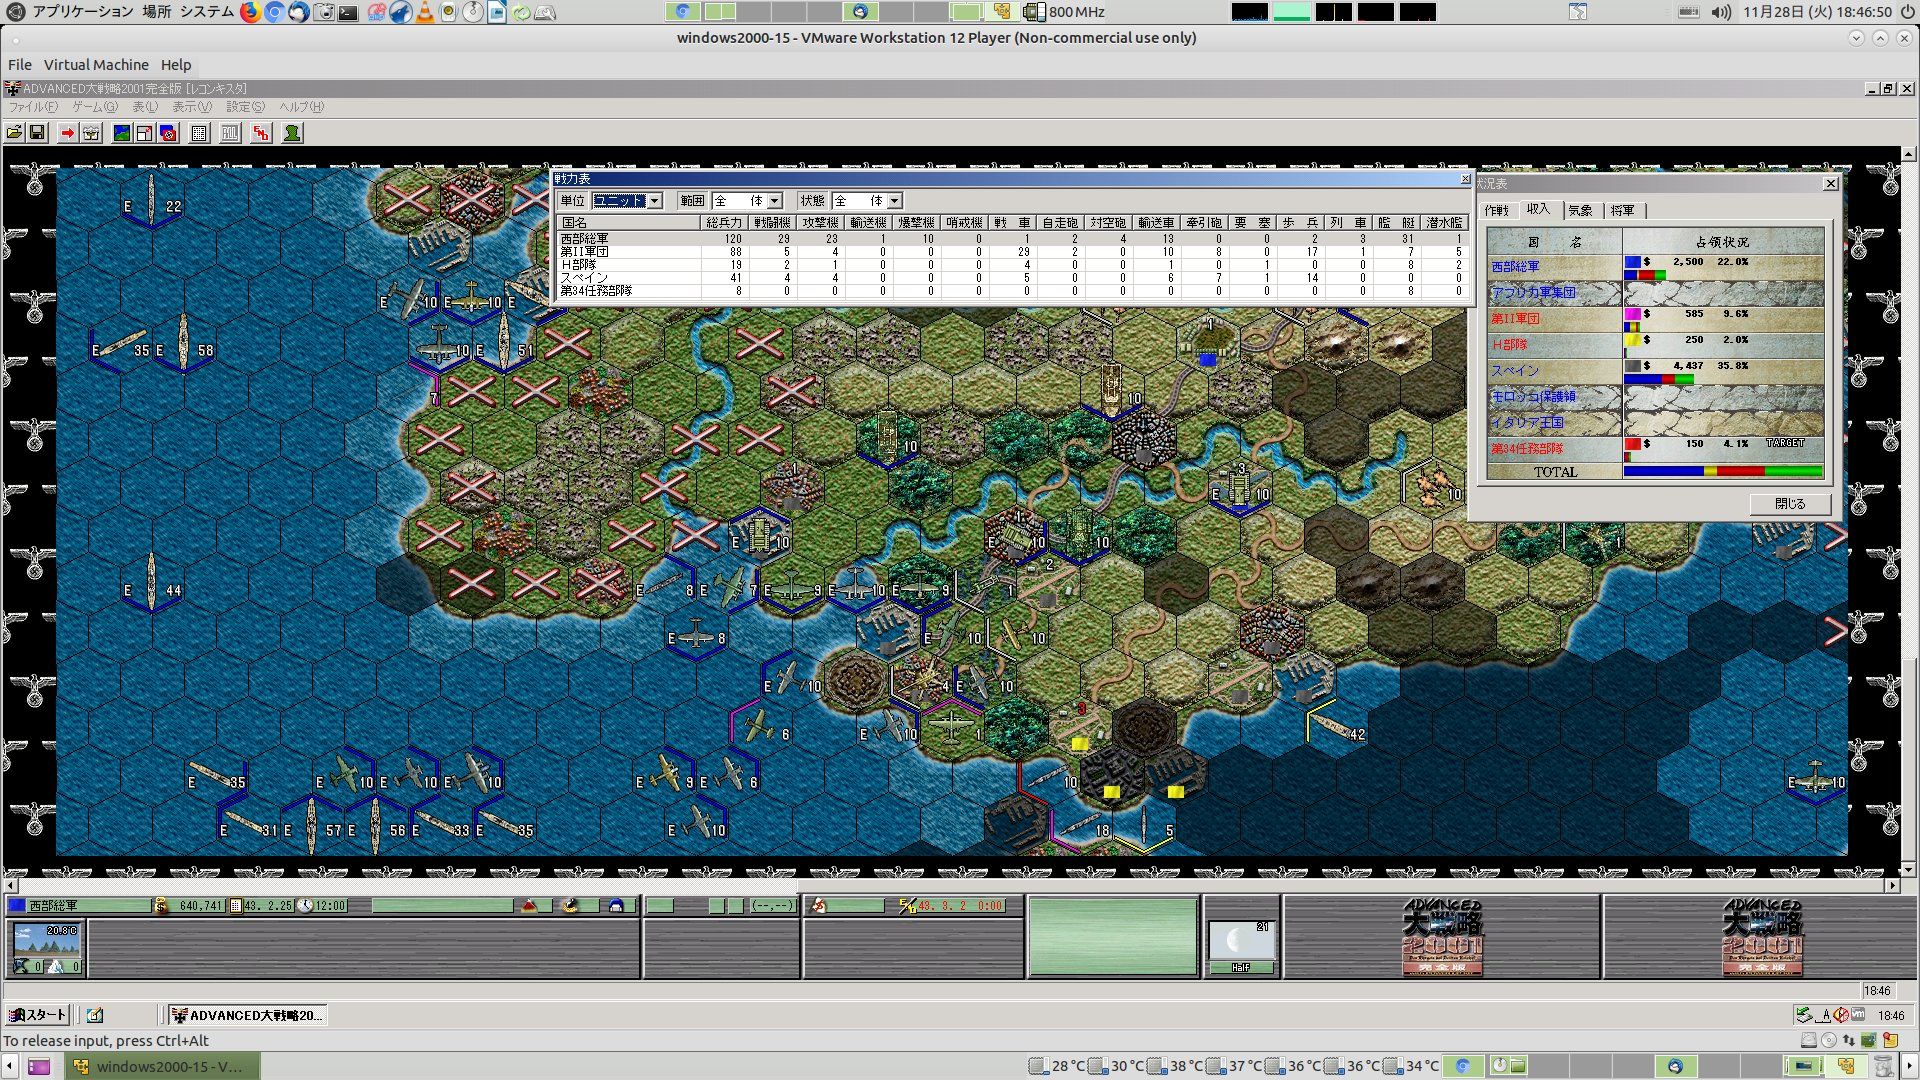This screenshot has width=1920, height=1080.
Task: Click the 戦闘機 column header
Action: [772, 223]
